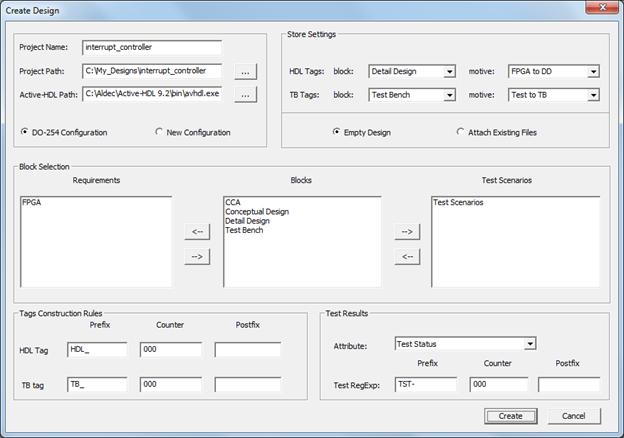
Task: Choose the Empty Design option
Action: [337, 132]
